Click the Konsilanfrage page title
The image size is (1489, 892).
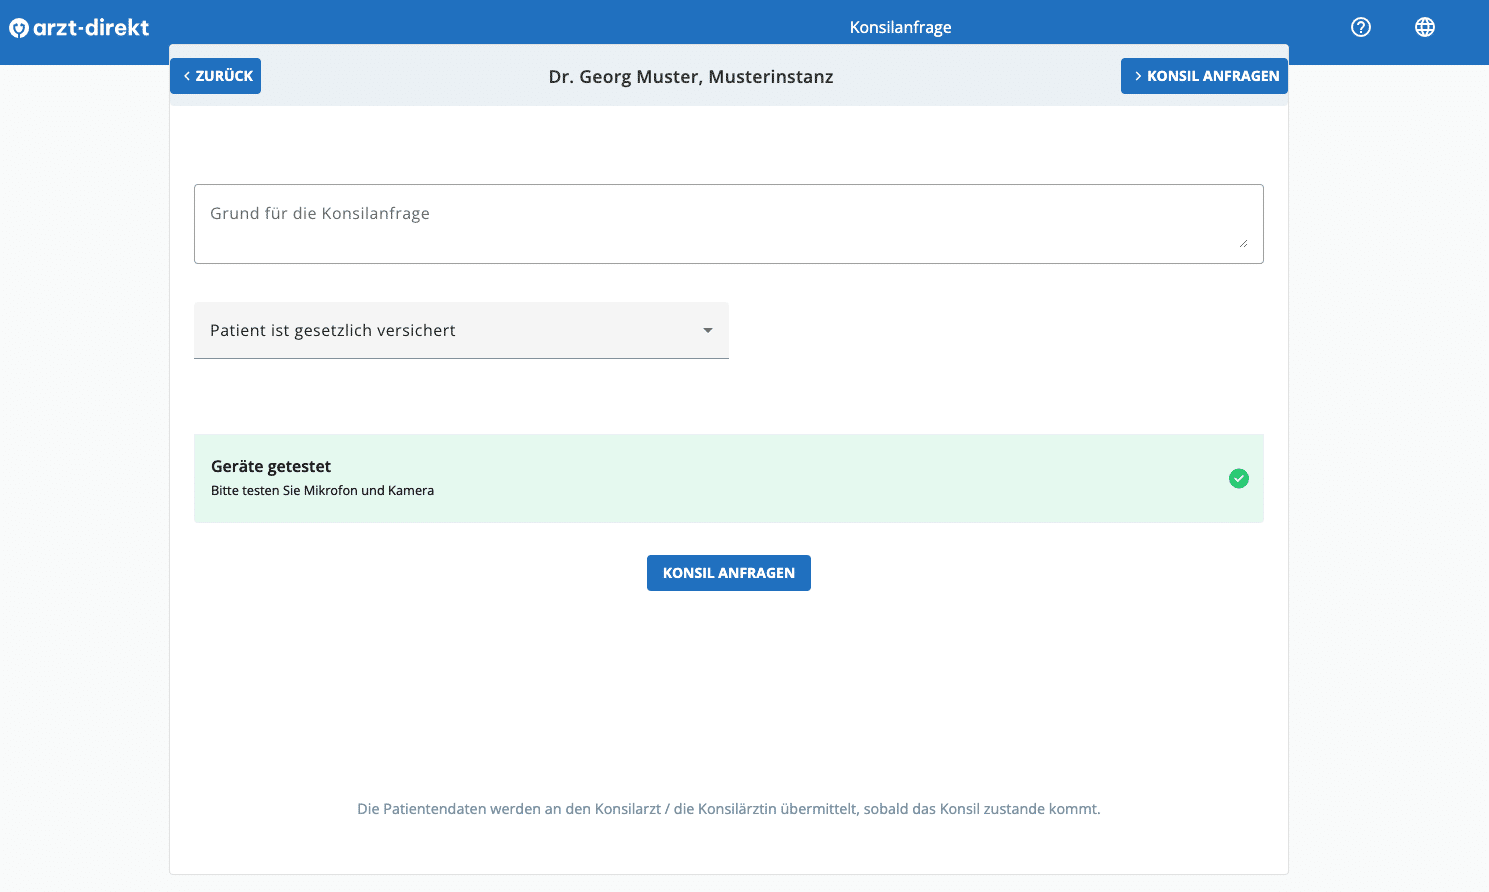pyautogui.click(x=900, y=27)
